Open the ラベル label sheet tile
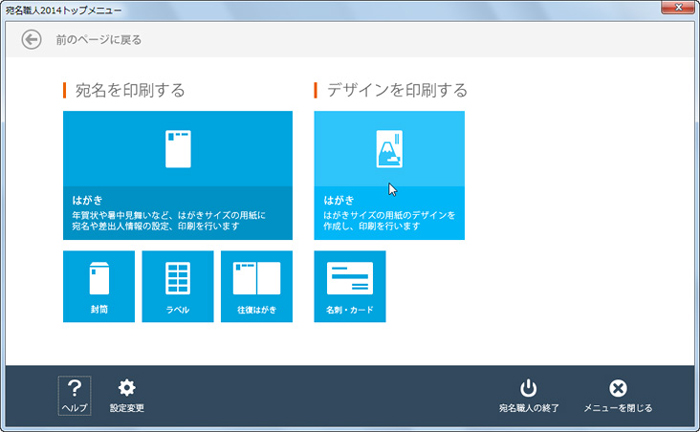Viewport: 700px width, 432px height. pyautogui.click(x=177, y=286)
